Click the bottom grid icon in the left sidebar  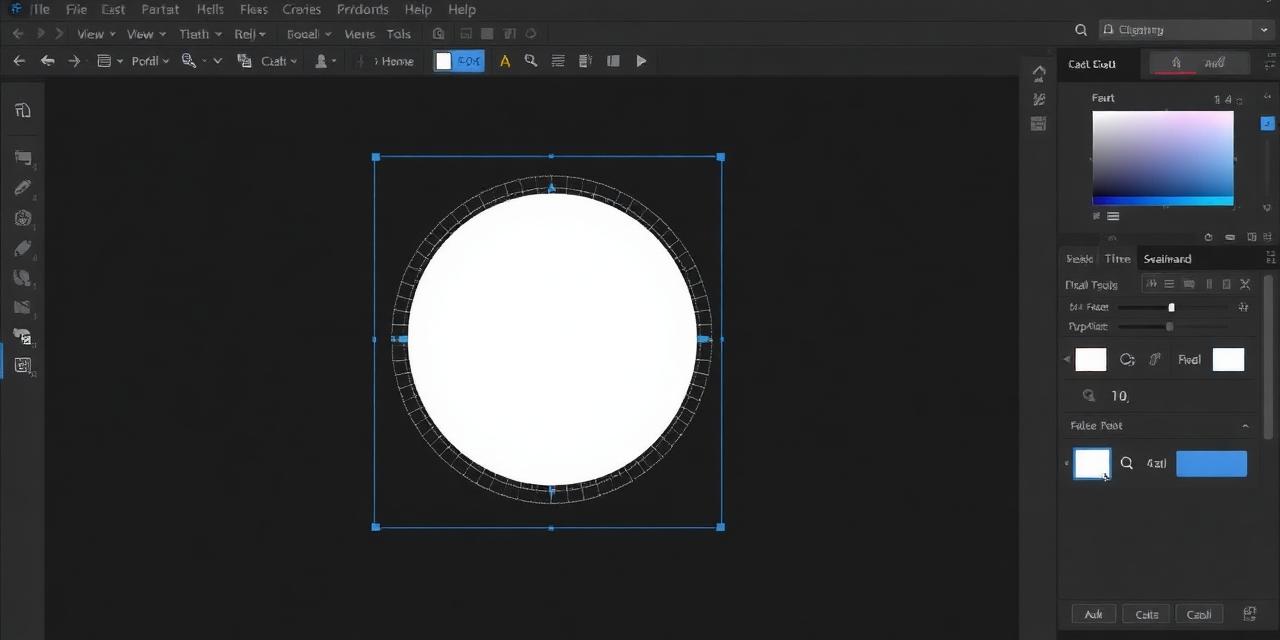(22, 364)
